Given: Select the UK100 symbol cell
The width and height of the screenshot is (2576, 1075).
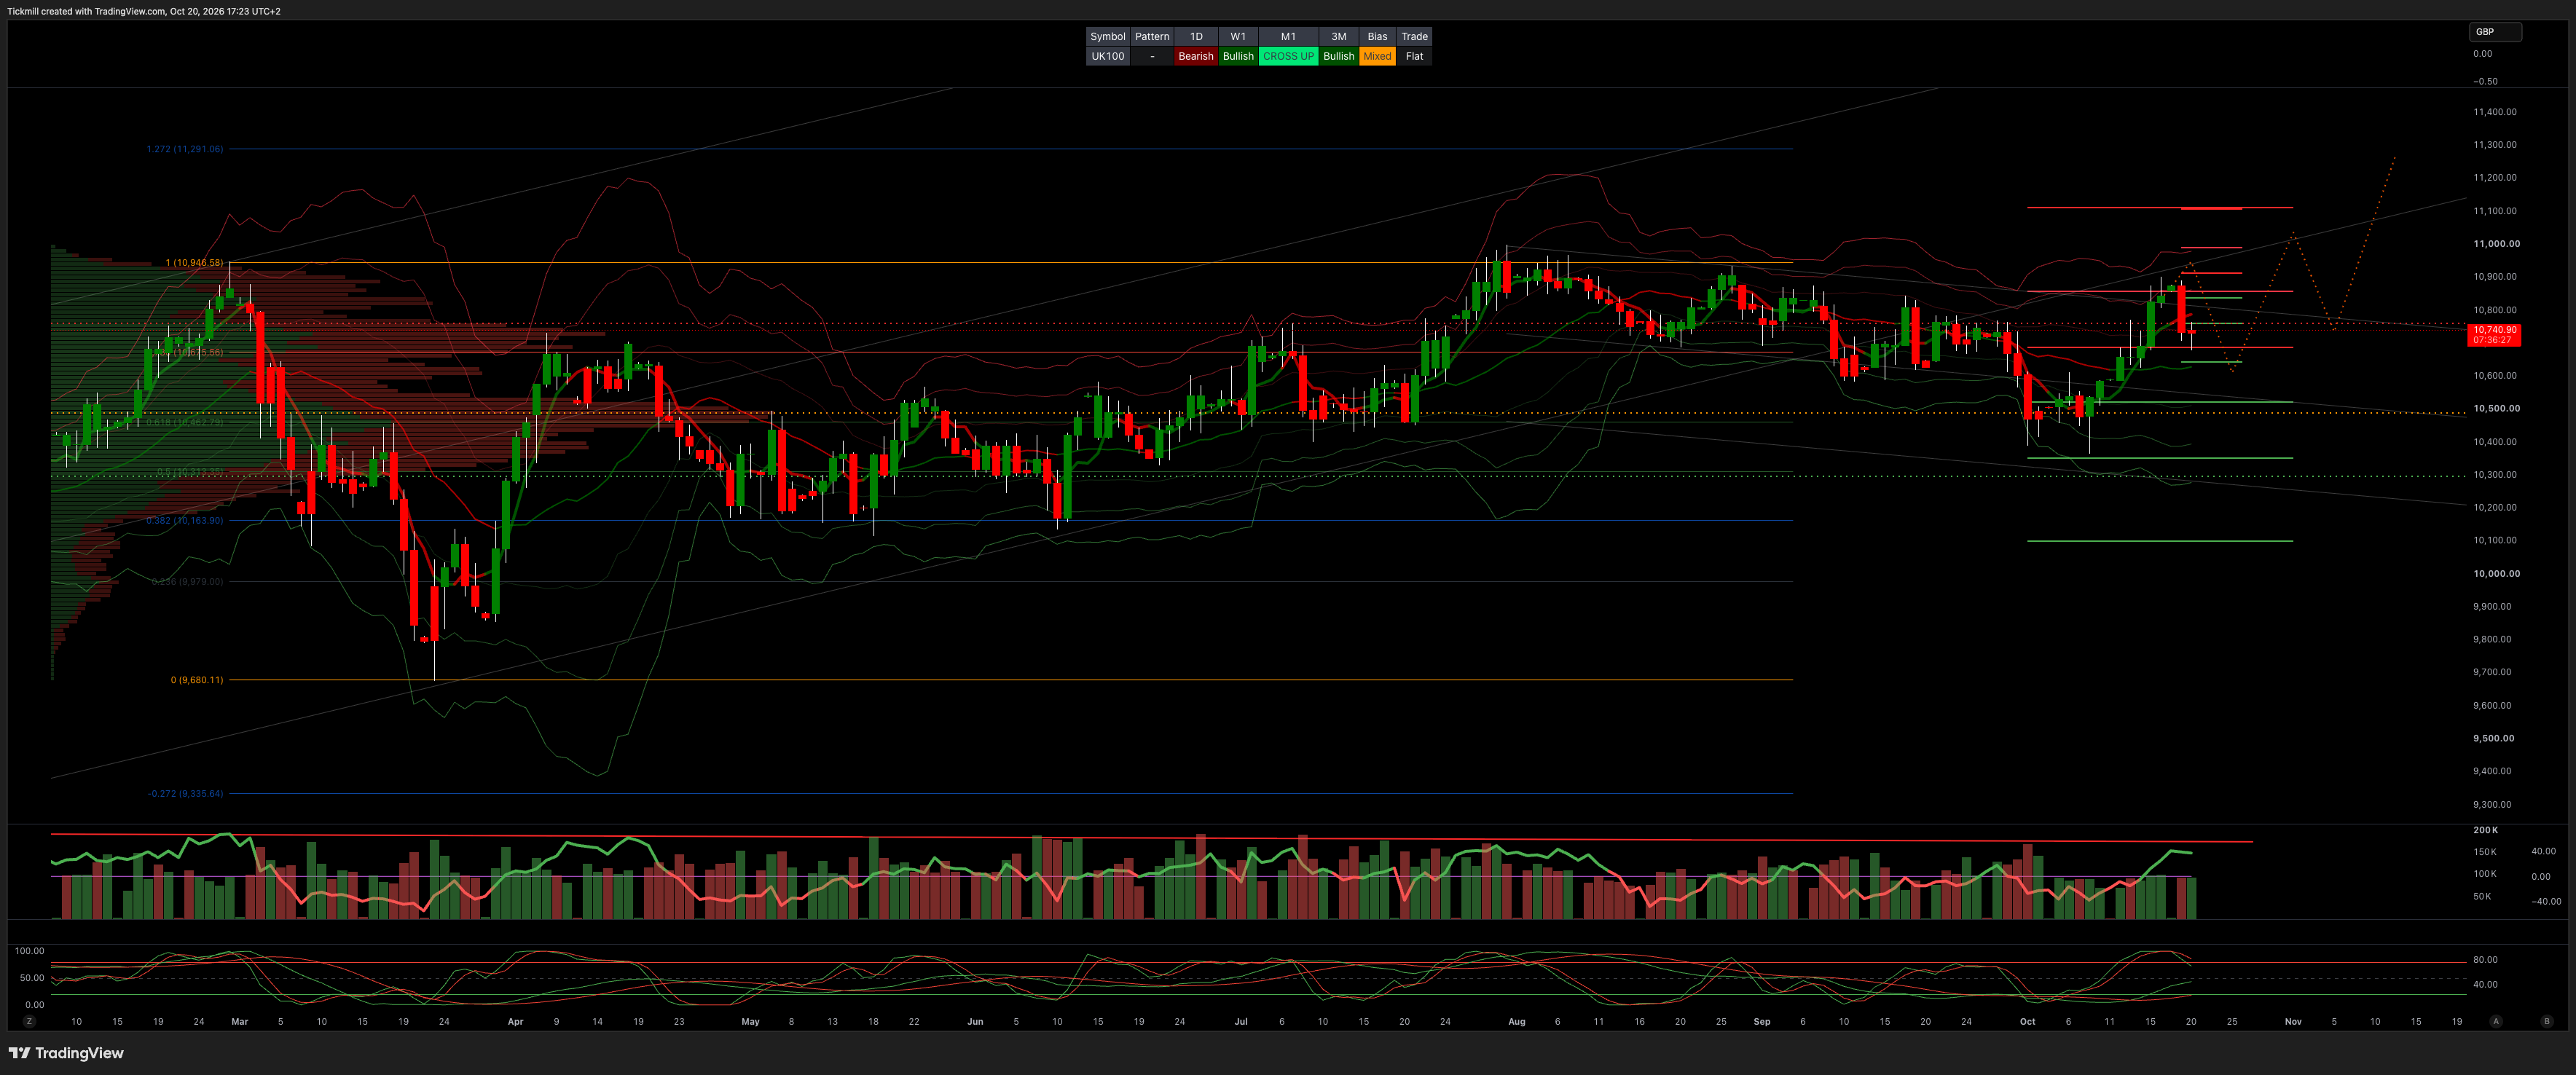Looking at the screenshot, I should point(1107,56).
